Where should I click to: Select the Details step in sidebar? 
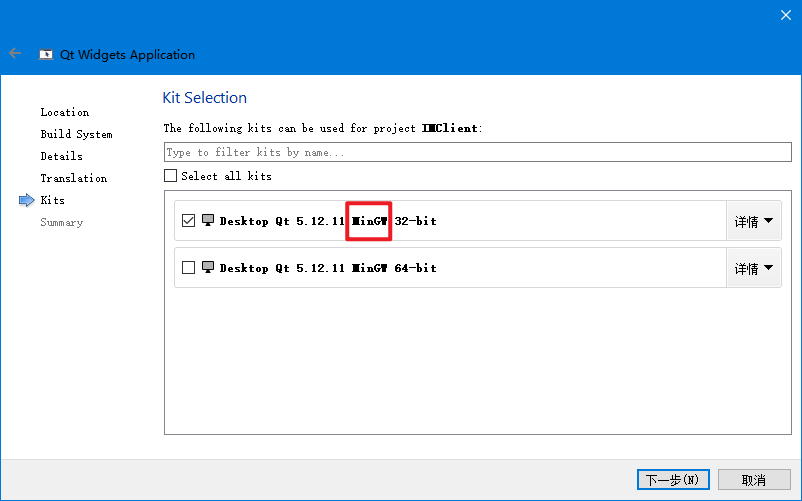pos(61,156)
